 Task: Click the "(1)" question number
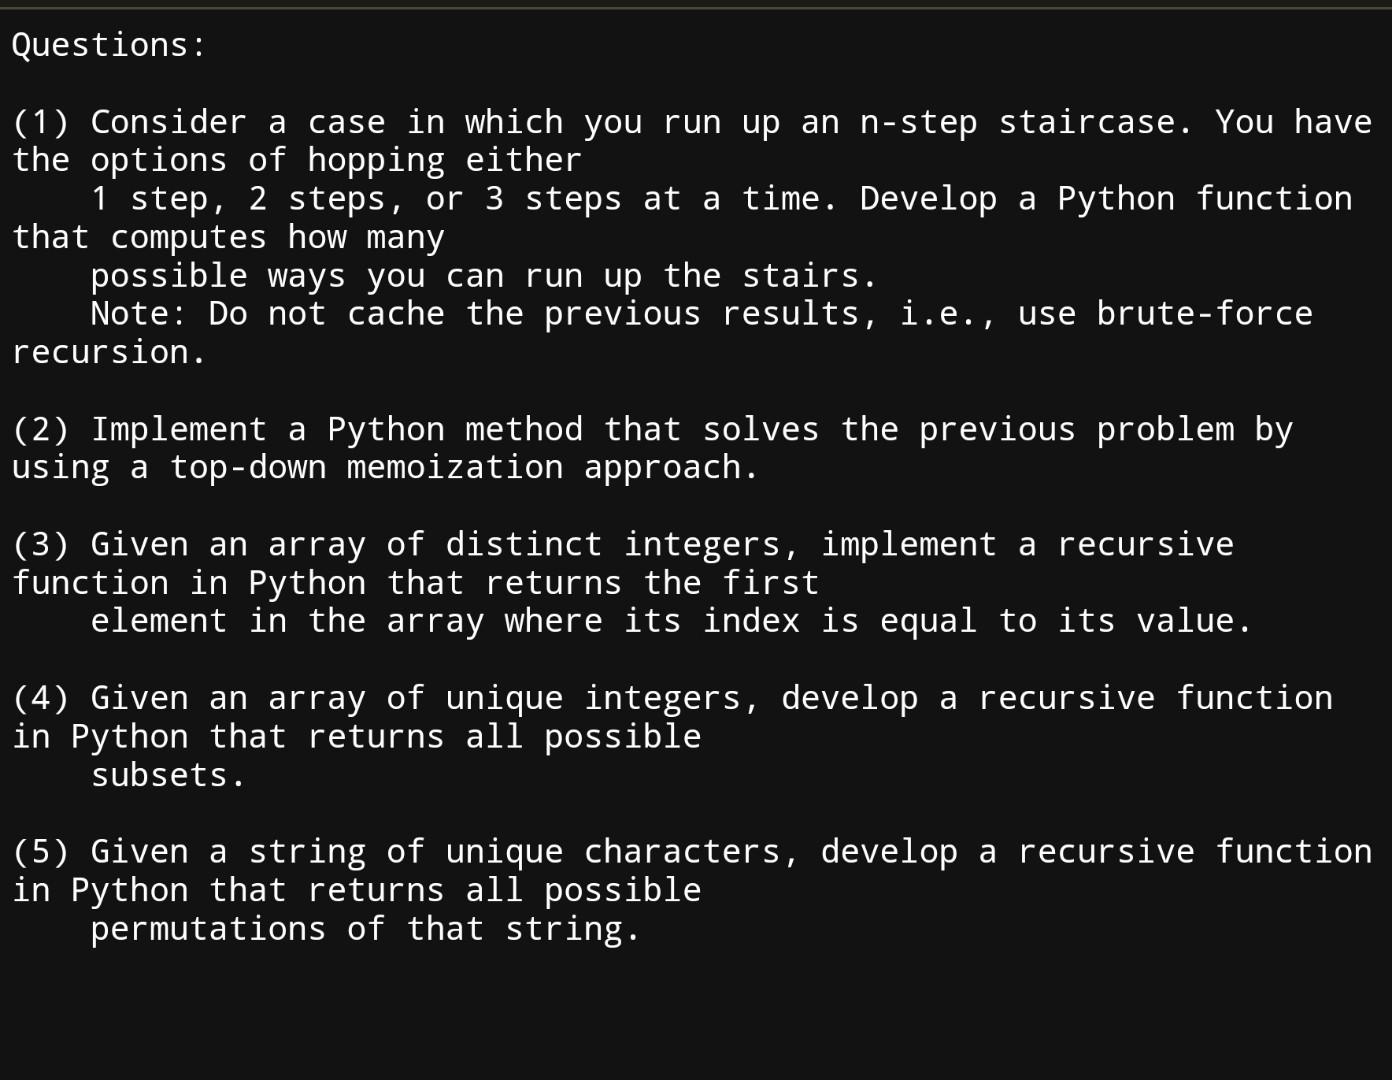pos(41,122)
